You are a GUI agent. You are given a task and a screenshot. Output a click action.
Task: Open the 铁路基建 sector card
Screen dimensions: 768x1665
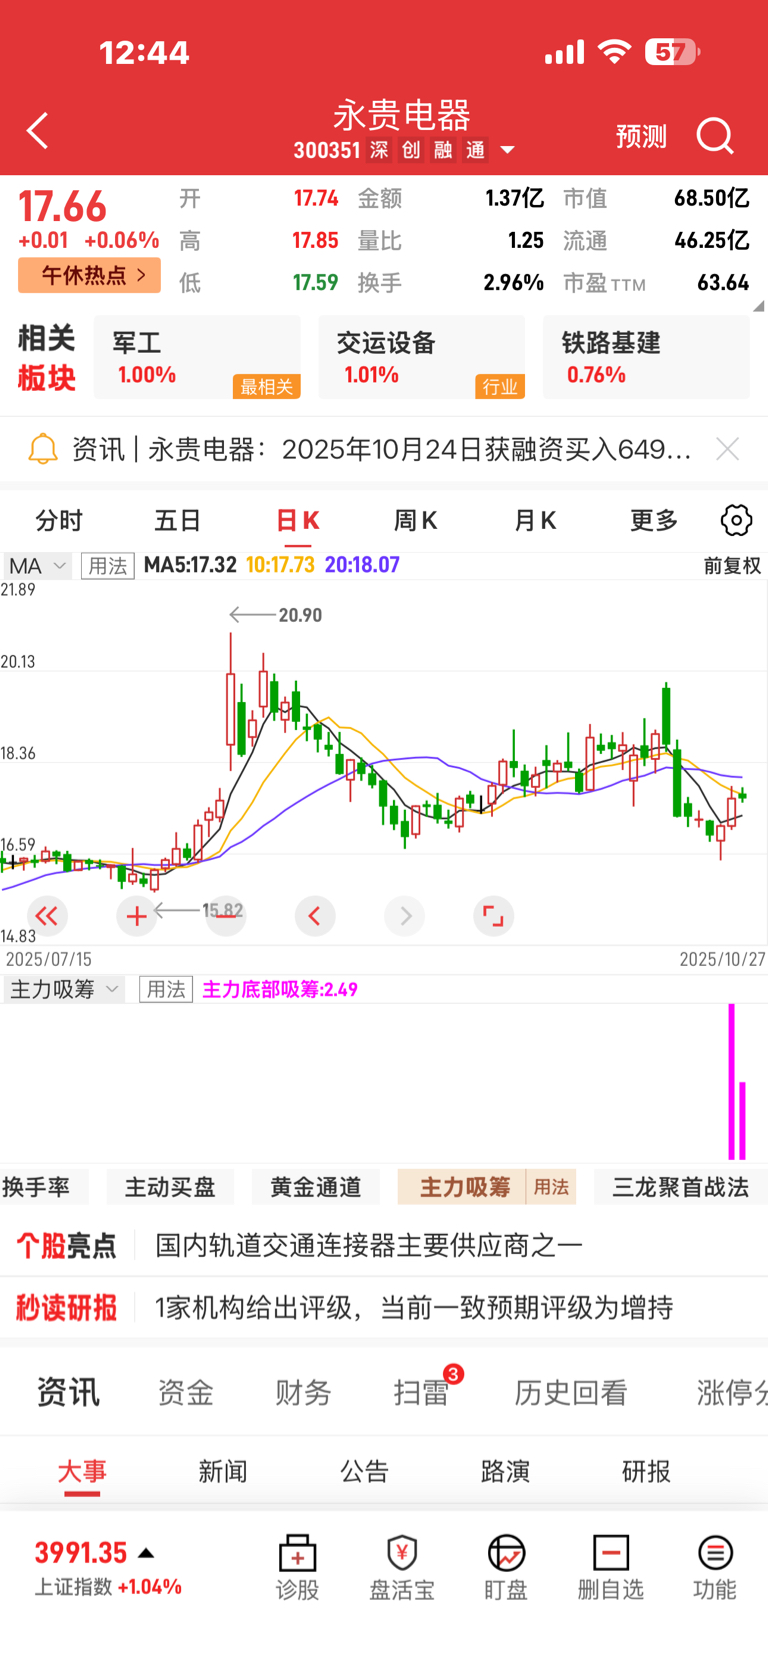pyautogui.click(x=646, y=357)
